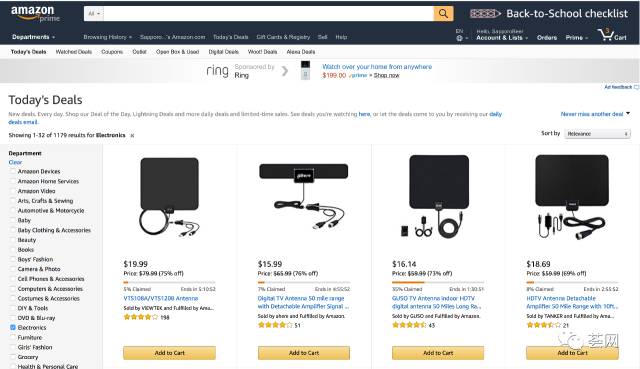The image size is (640, 369).
Task: Click the Ring doorbell product image
Action: (x=305, y=70)
